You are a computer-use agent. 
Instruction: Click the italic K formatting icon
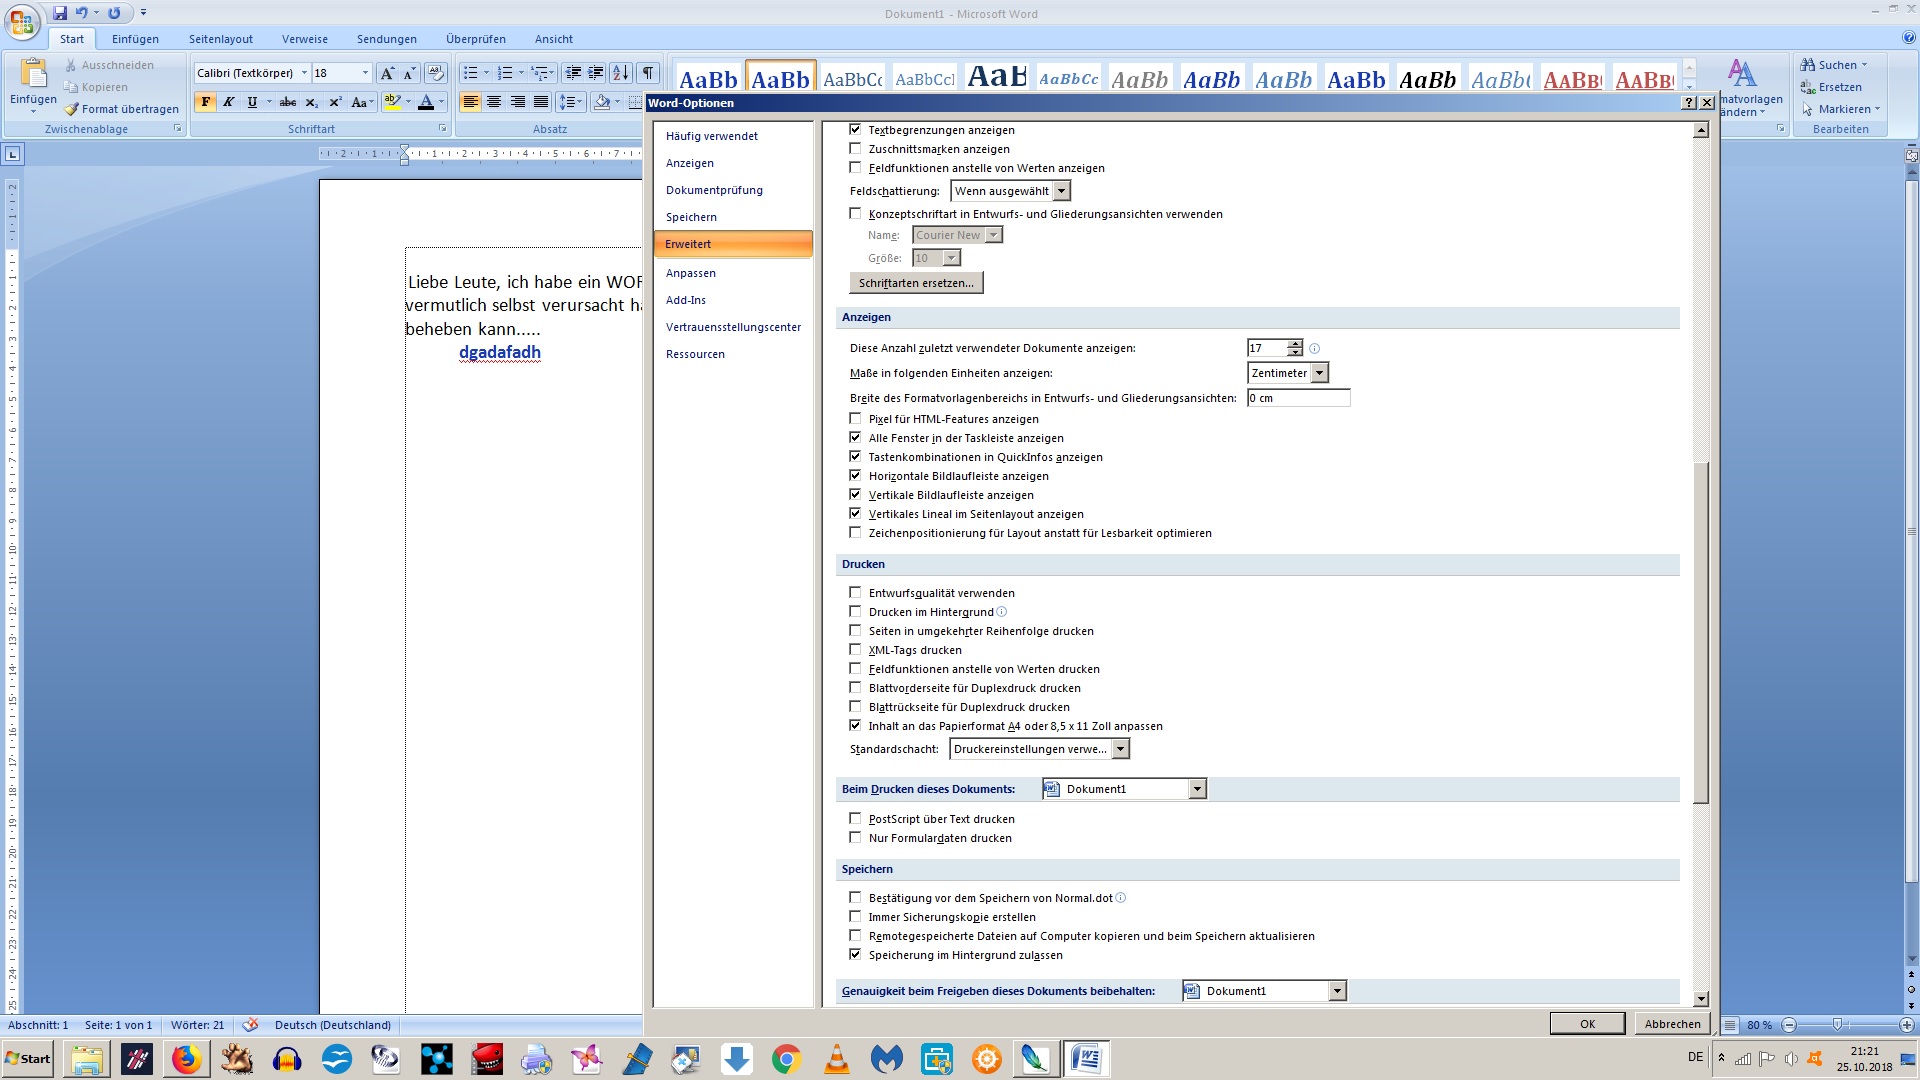coord(229,102)
